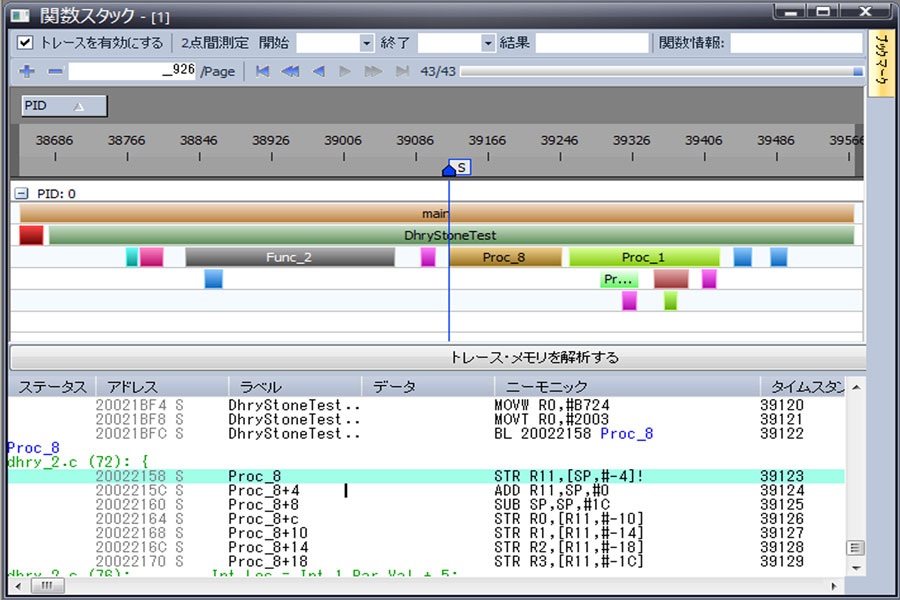This screenshot has width=900, height=600.
Task: Move the page position slider
Action: tap(858, 71)
